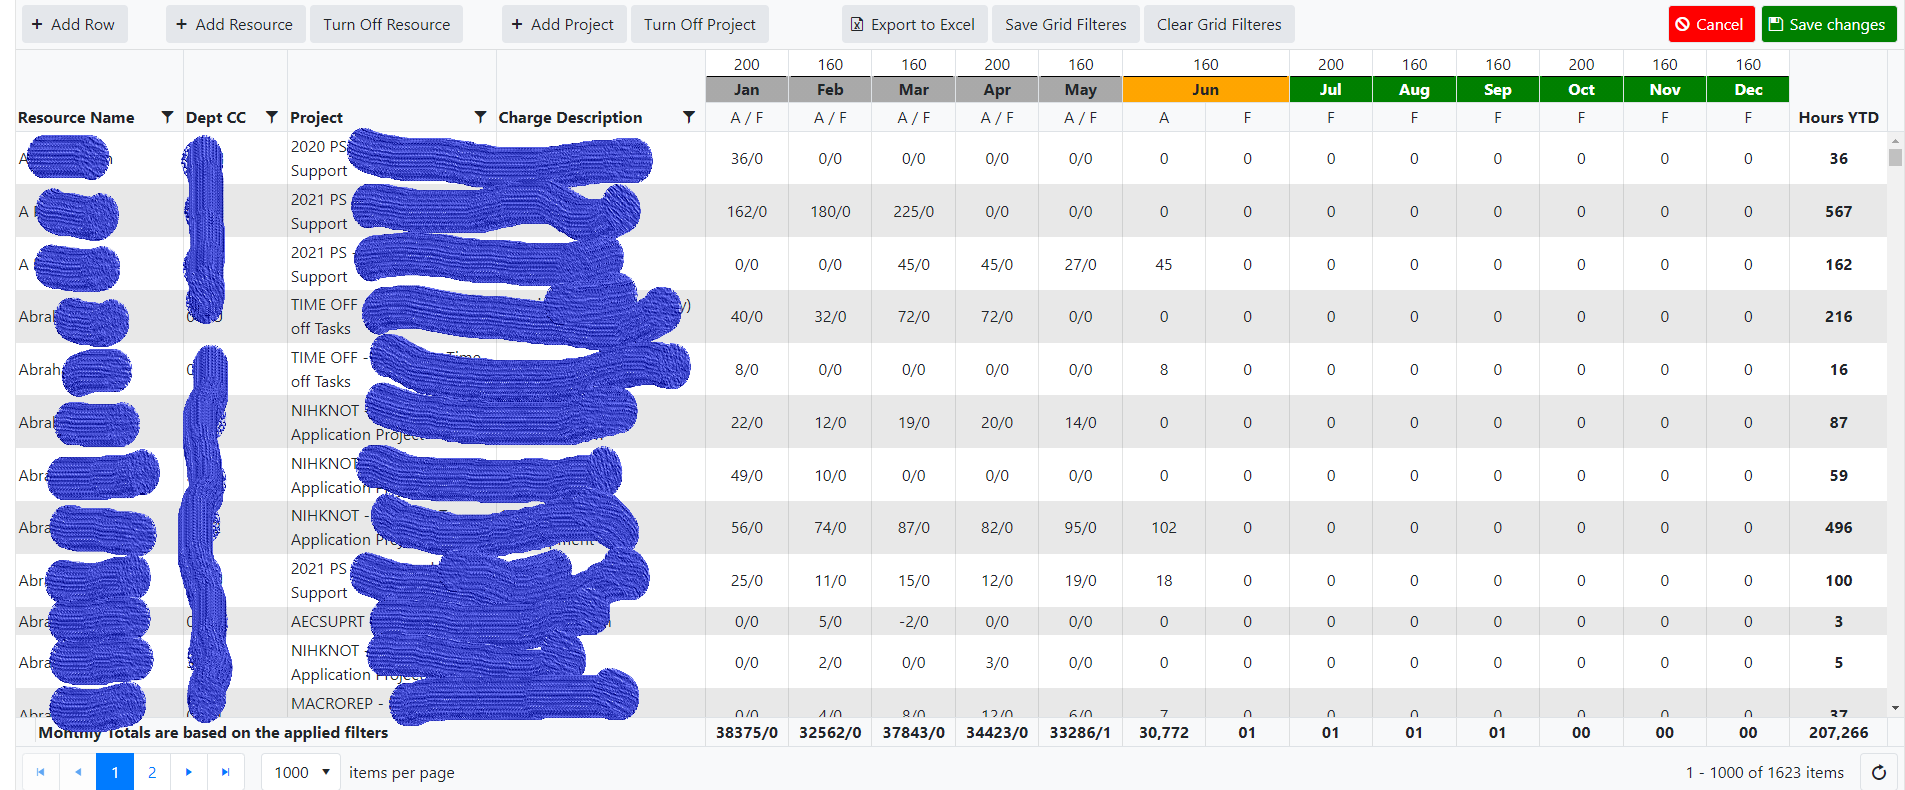
Task: Jump to the last page arrow
Action: click(x=226, y=772)
